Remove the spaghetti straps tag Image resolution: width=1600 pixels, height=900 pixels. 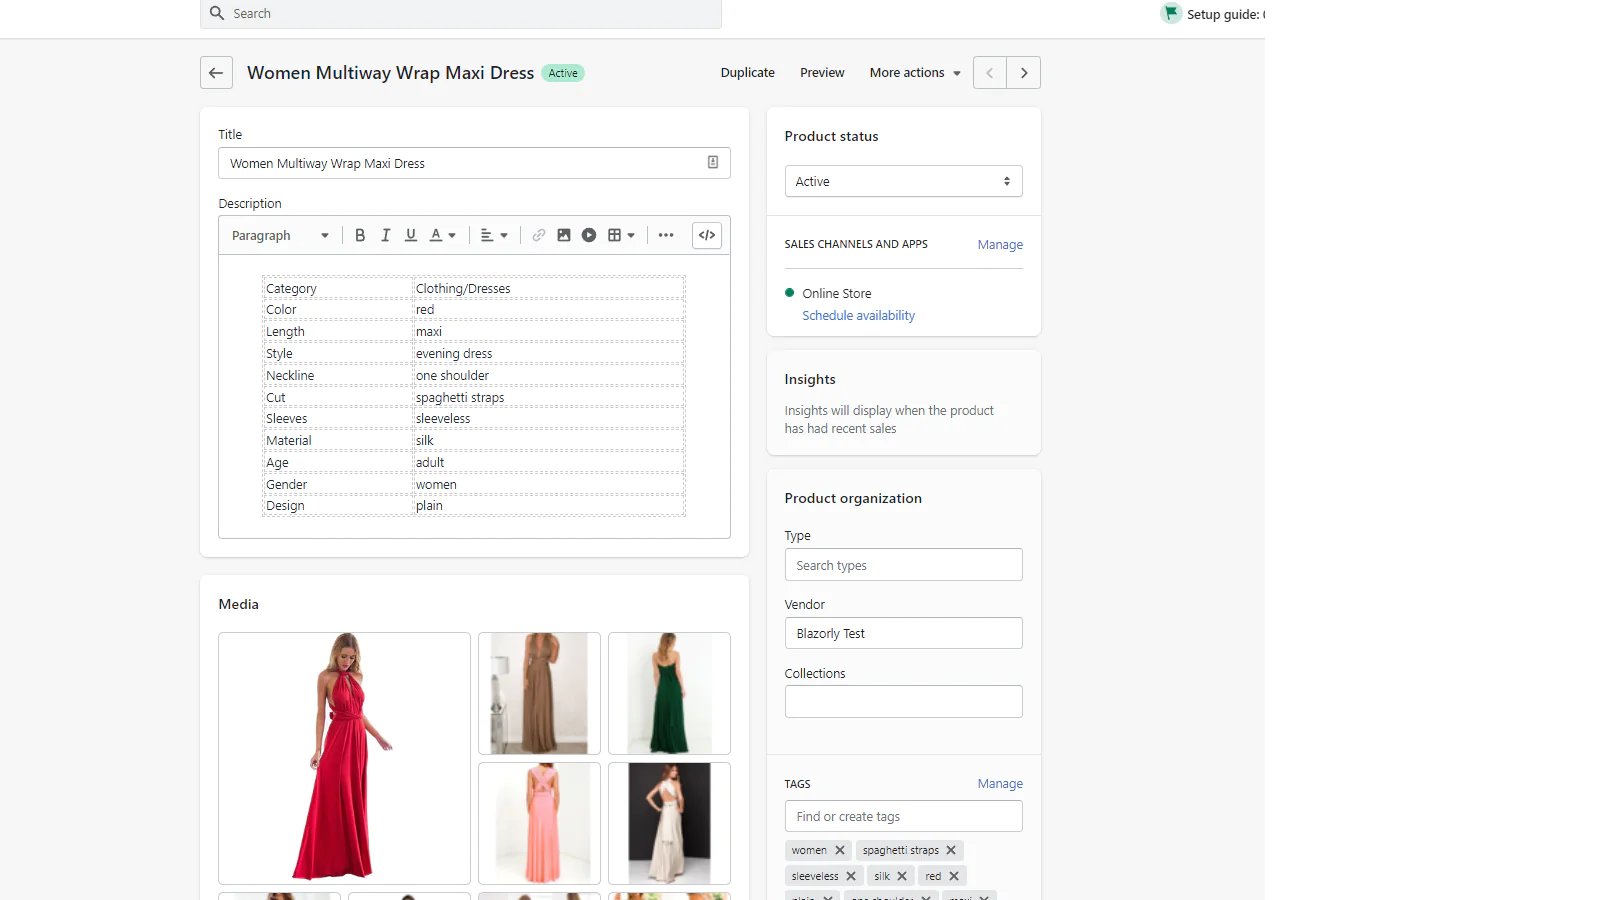[951, 850]
